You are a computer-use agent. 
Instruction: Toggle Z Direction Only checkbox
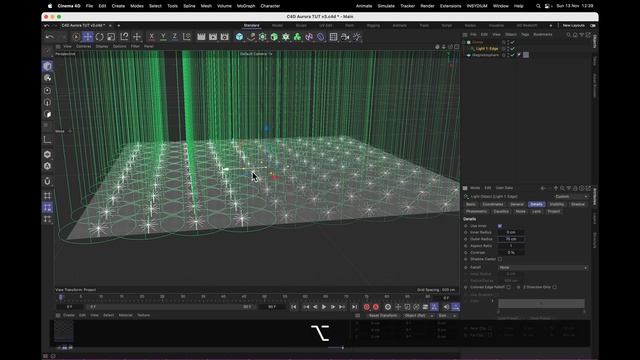[554, 287]
